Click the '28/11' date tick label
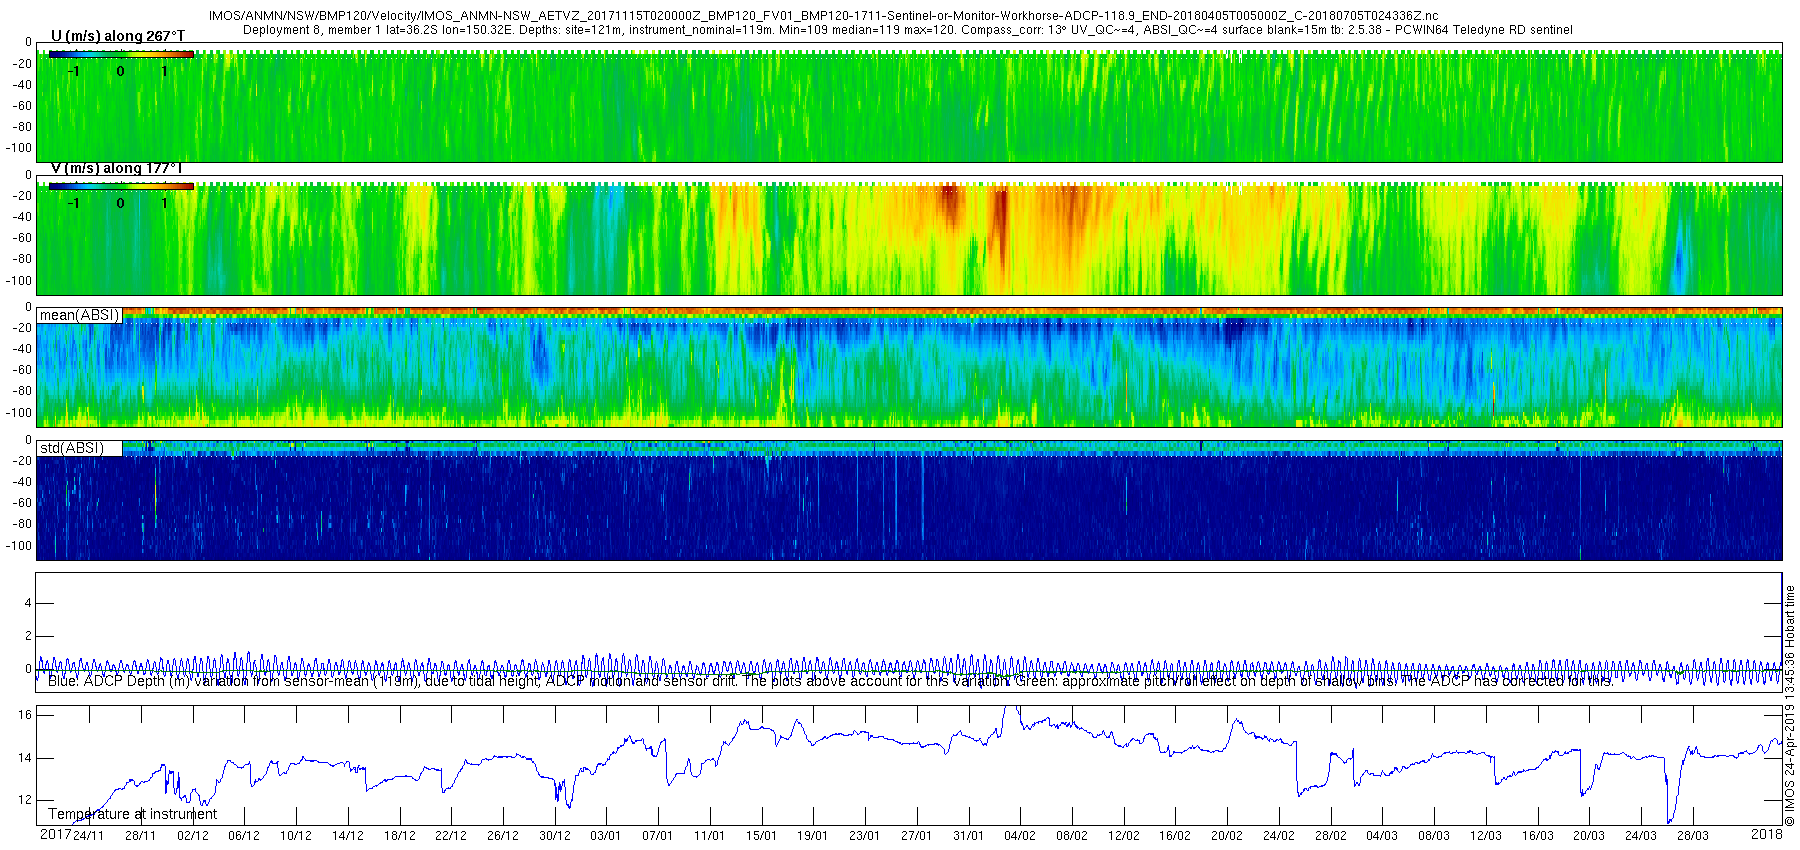Viewport: 1800px width, 850px height. (141, 836)
